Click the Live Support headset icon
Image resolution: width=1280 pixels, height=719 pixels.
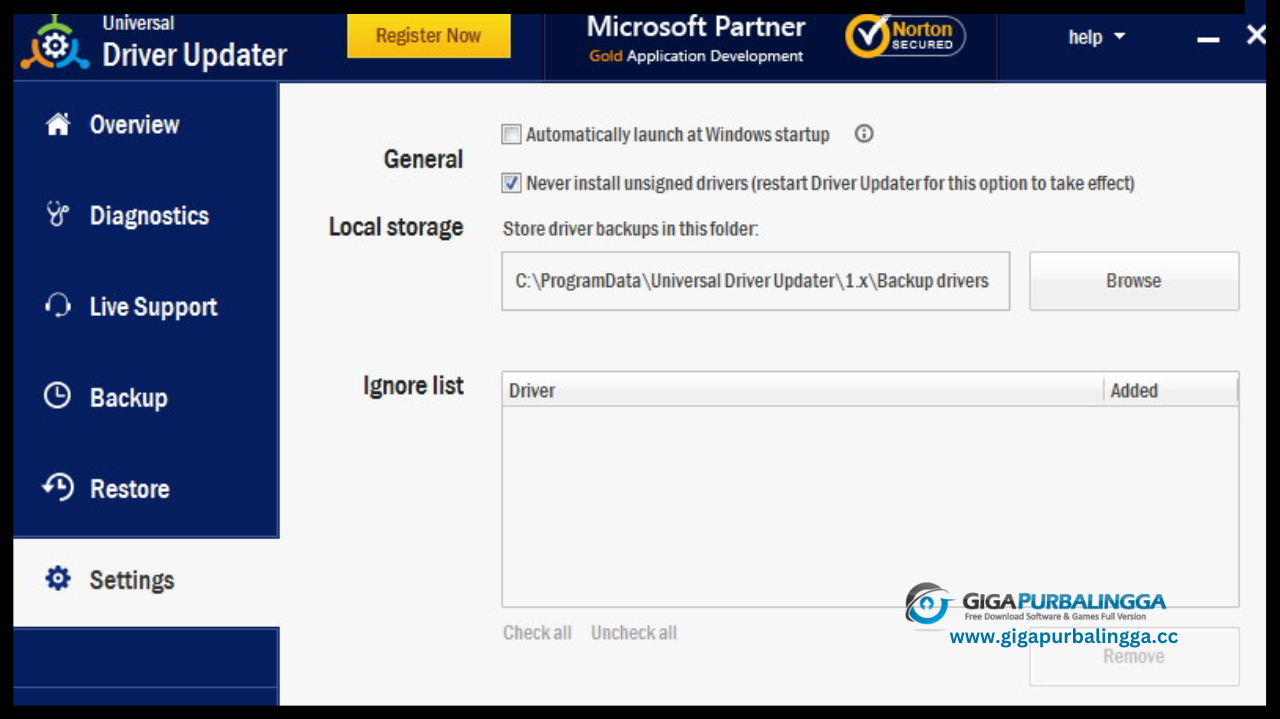point(58,306)
